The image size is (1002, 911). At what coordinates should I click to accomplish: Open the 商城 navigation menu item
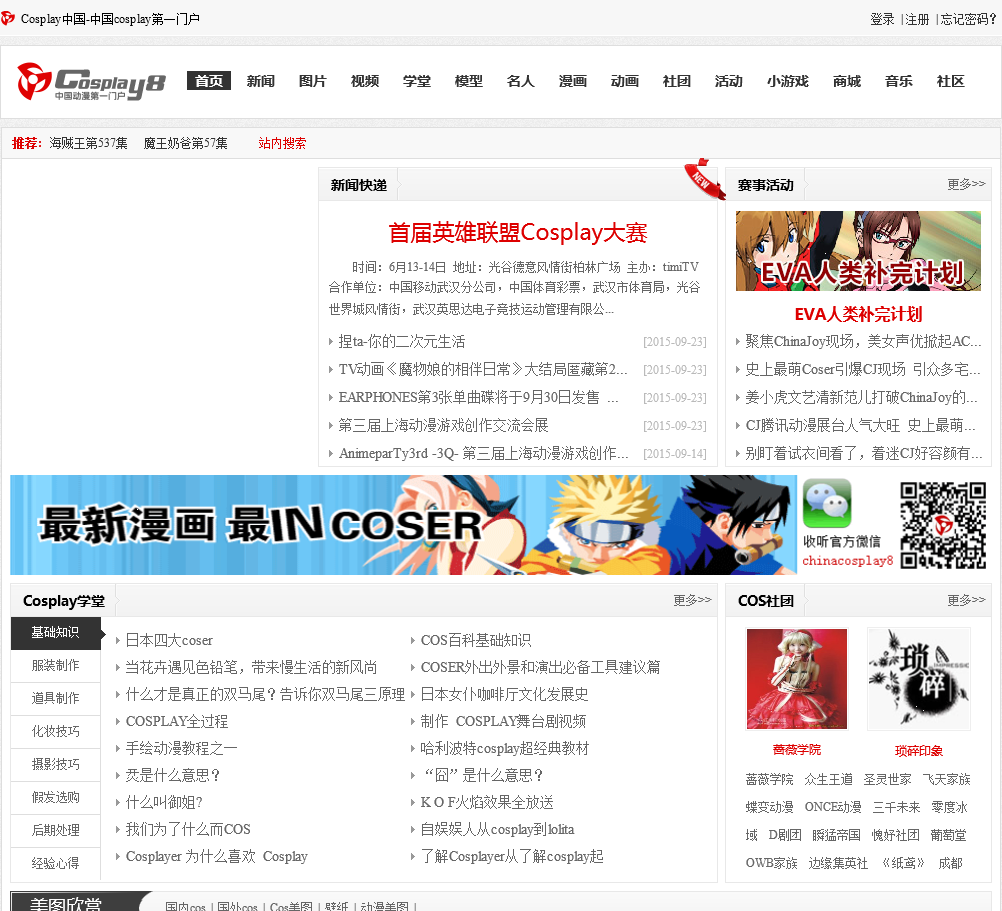(x=847, y=81)
